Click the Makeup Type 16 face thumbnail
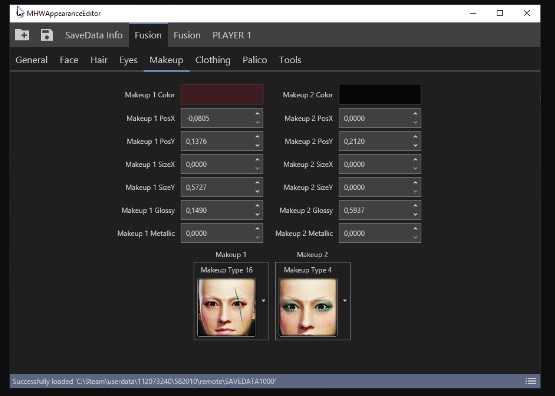555x396 pixels. pyautogui.click(x=227, y=307)
